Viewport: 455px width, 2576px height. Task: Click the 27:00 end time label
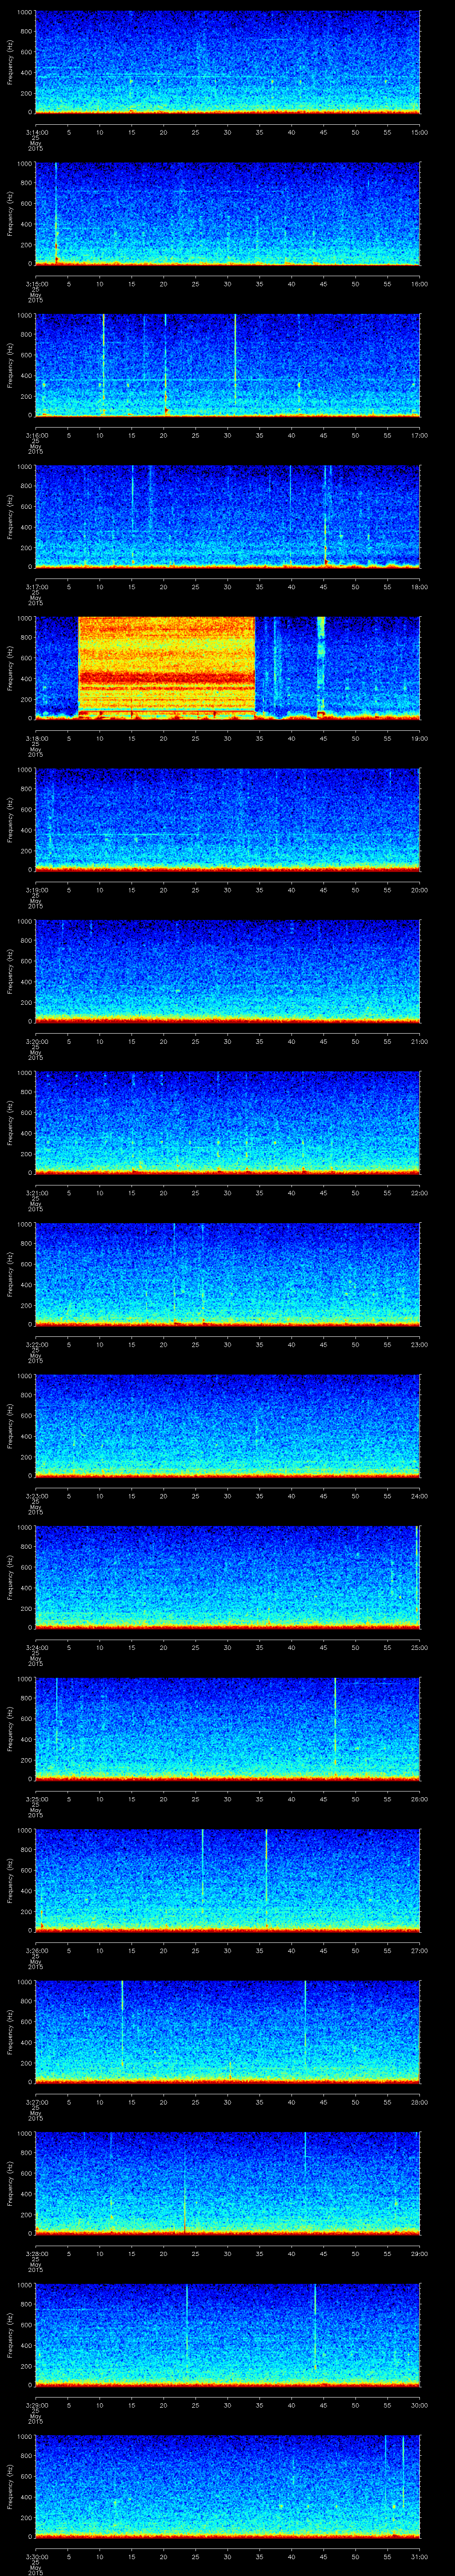420,1950
